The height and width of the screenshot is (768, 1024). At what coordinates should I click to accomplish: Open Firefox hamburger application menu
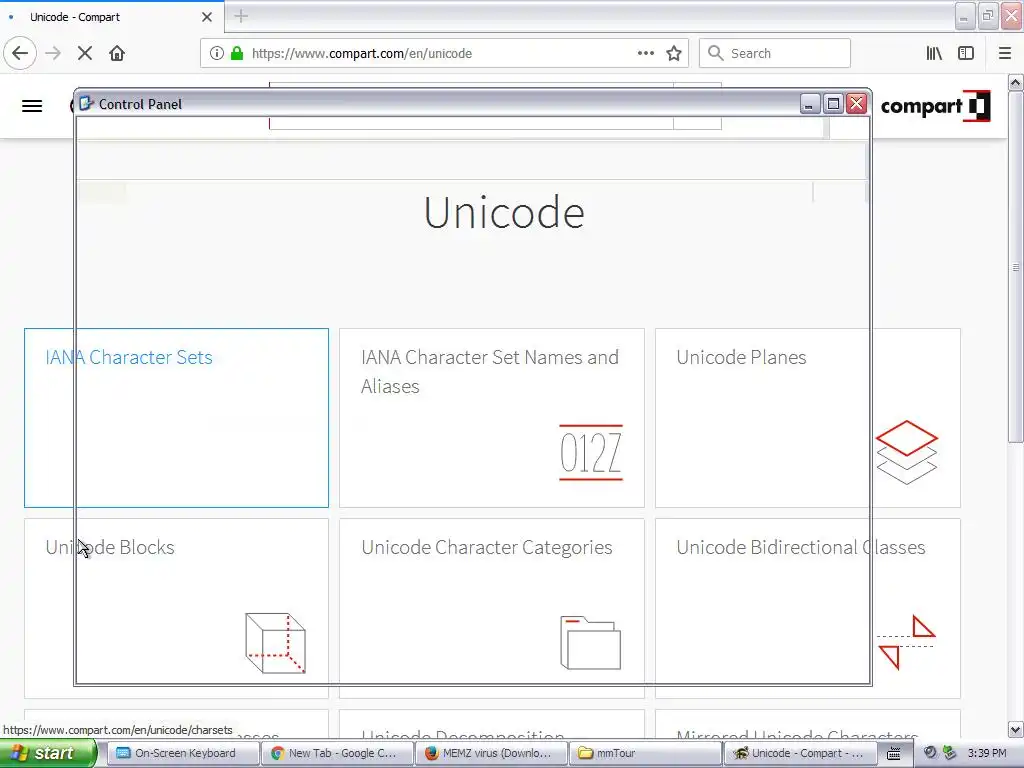click(x=1005, y=54)
